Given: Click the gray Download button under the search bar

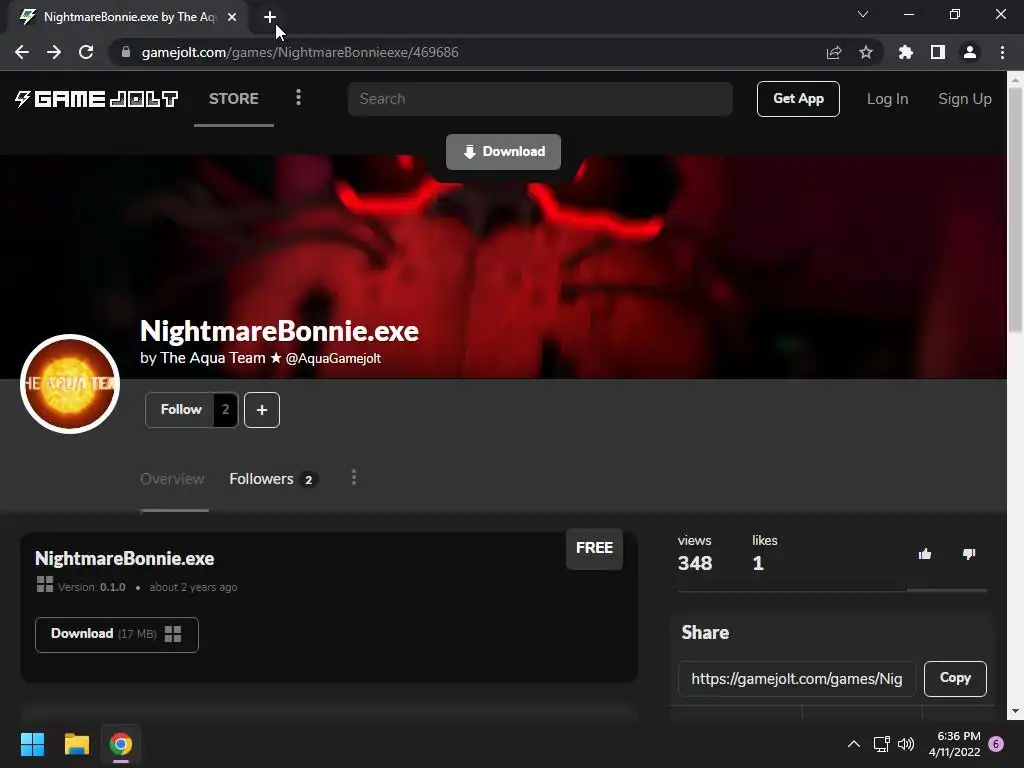Looking at the screenshot, I should click(x=504, y=152).
